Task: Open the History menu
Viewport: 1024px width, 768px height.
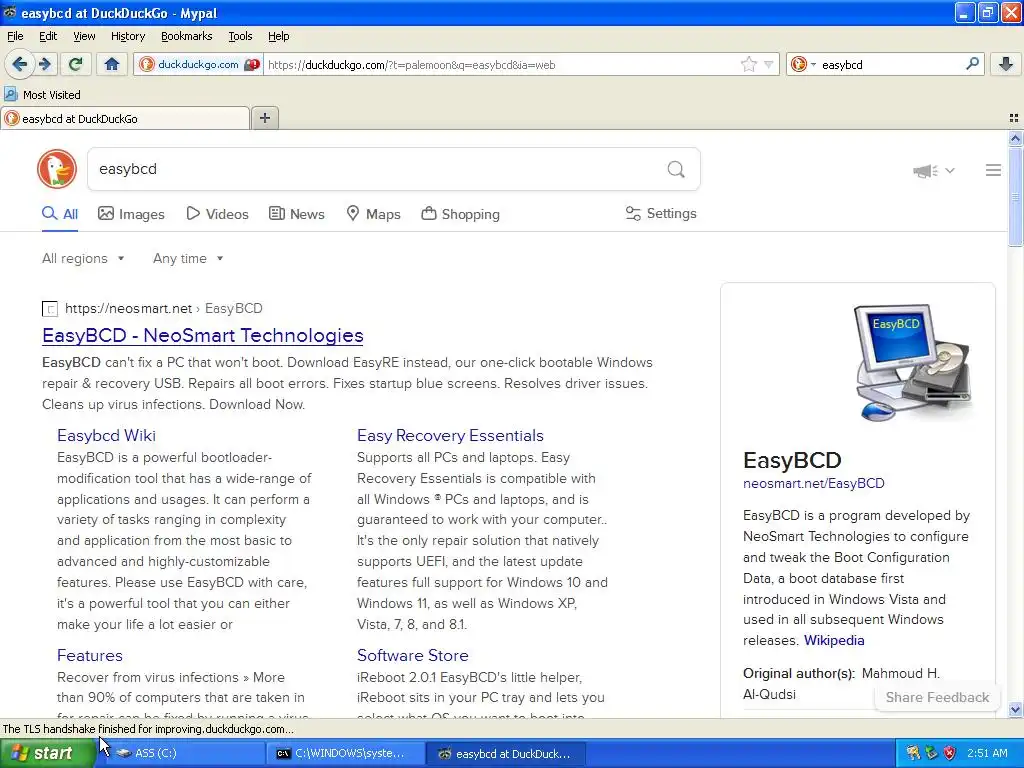Action: (x=127, y=36)
